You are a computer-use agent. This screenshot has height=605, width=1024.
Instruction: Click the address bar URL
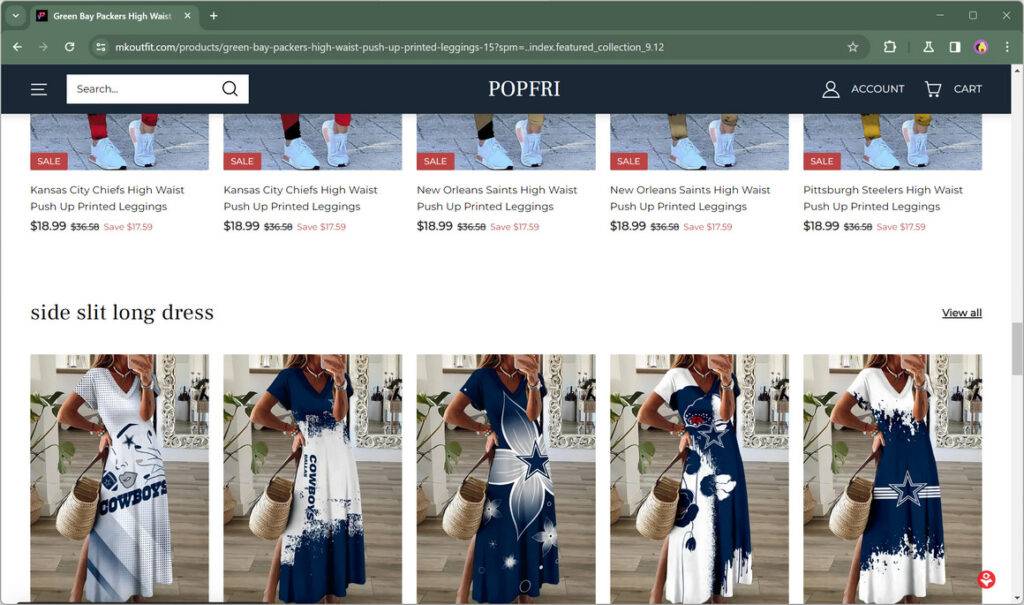point(389,47)
